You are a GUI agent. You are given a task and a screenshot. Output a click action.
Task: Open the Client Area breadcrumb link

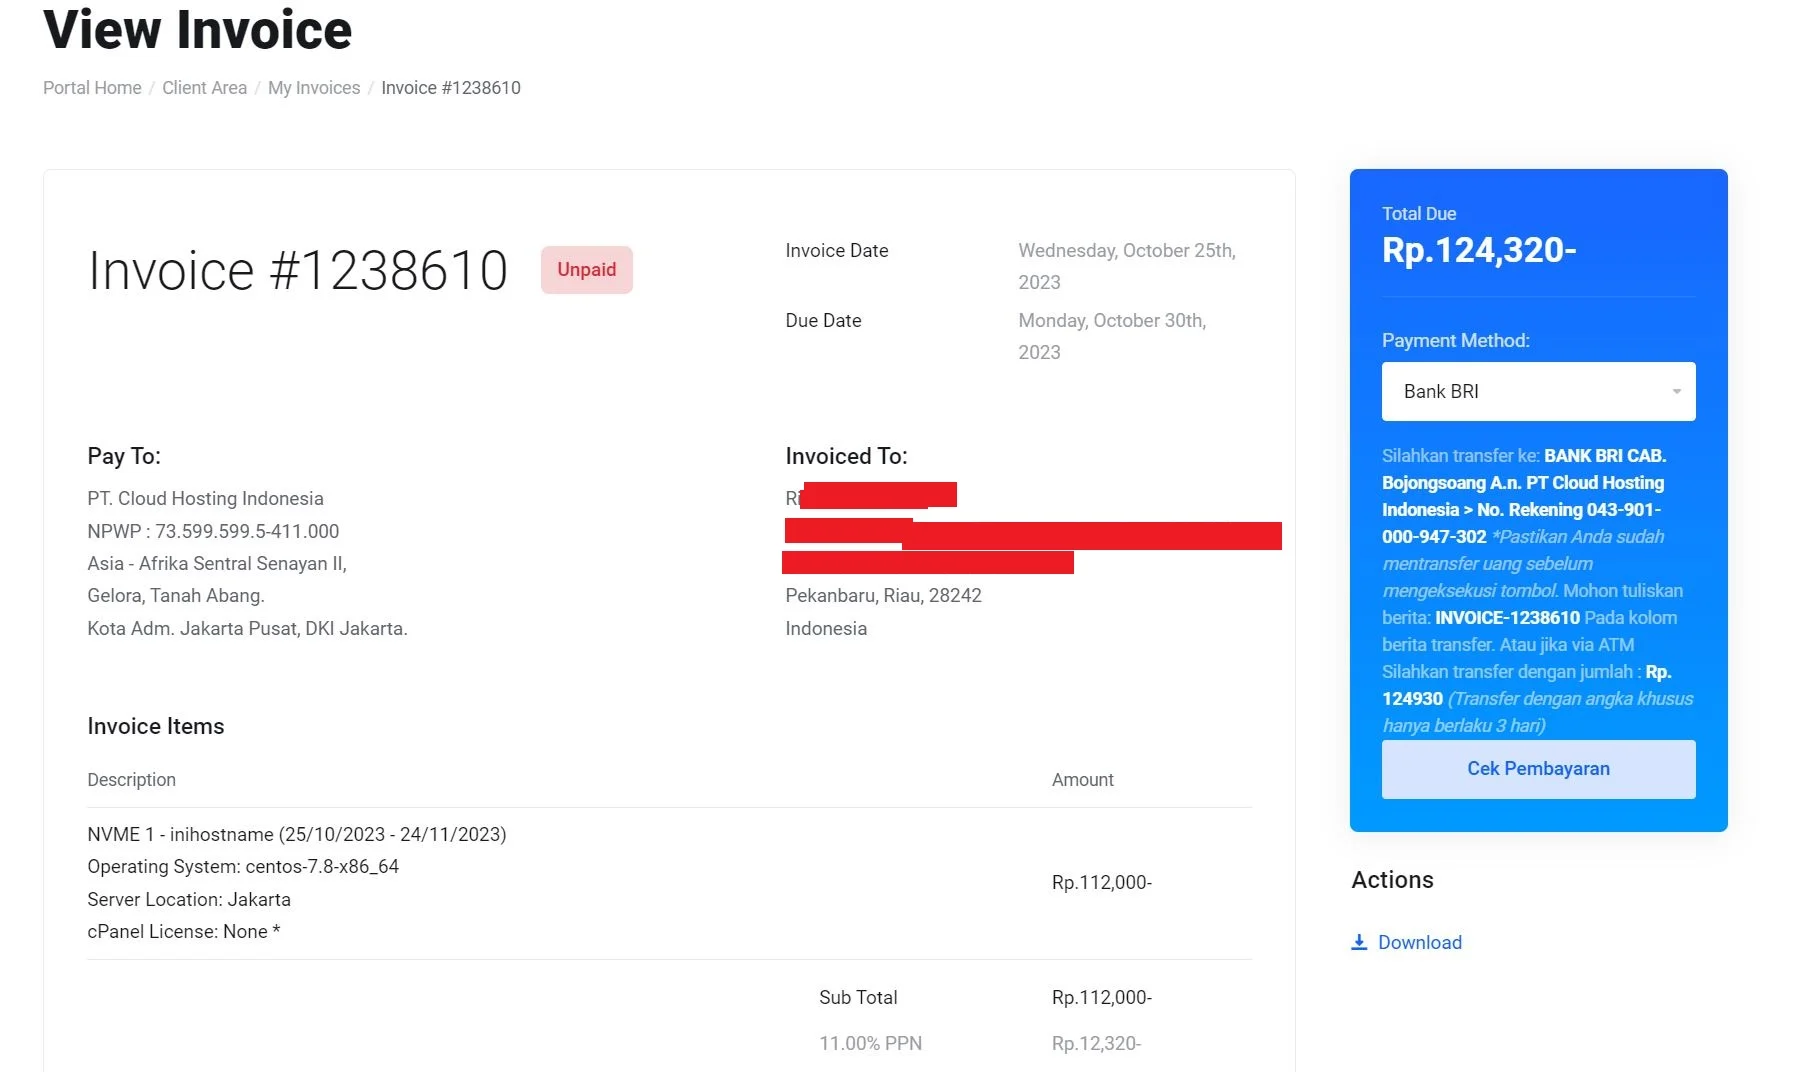204,88
